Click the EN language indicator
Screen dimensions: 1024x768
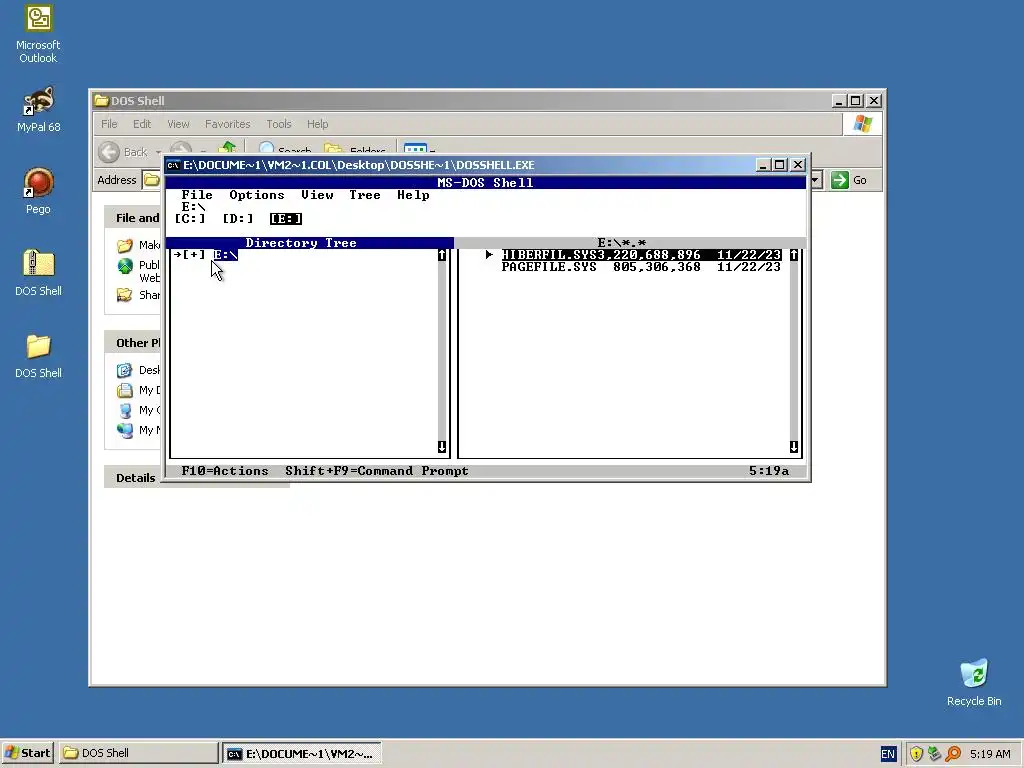pos(888,754)
